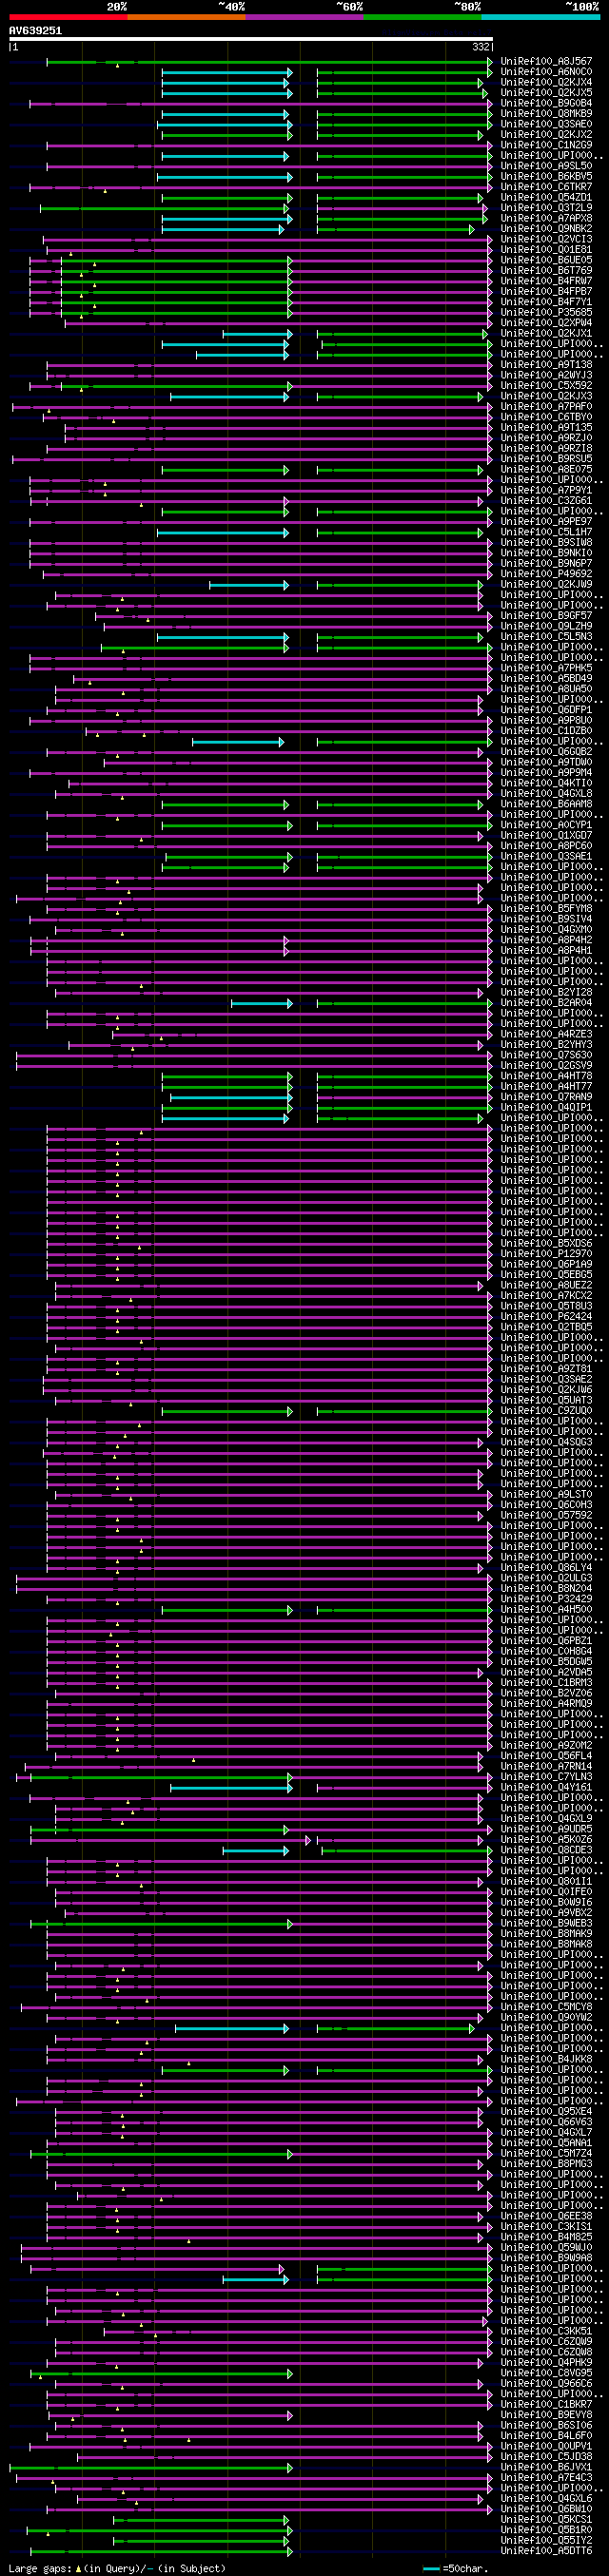Select the UniRef100_B6KBV5 label
The height and width of the screenshot is (2576, 609).
click(546, 177)
